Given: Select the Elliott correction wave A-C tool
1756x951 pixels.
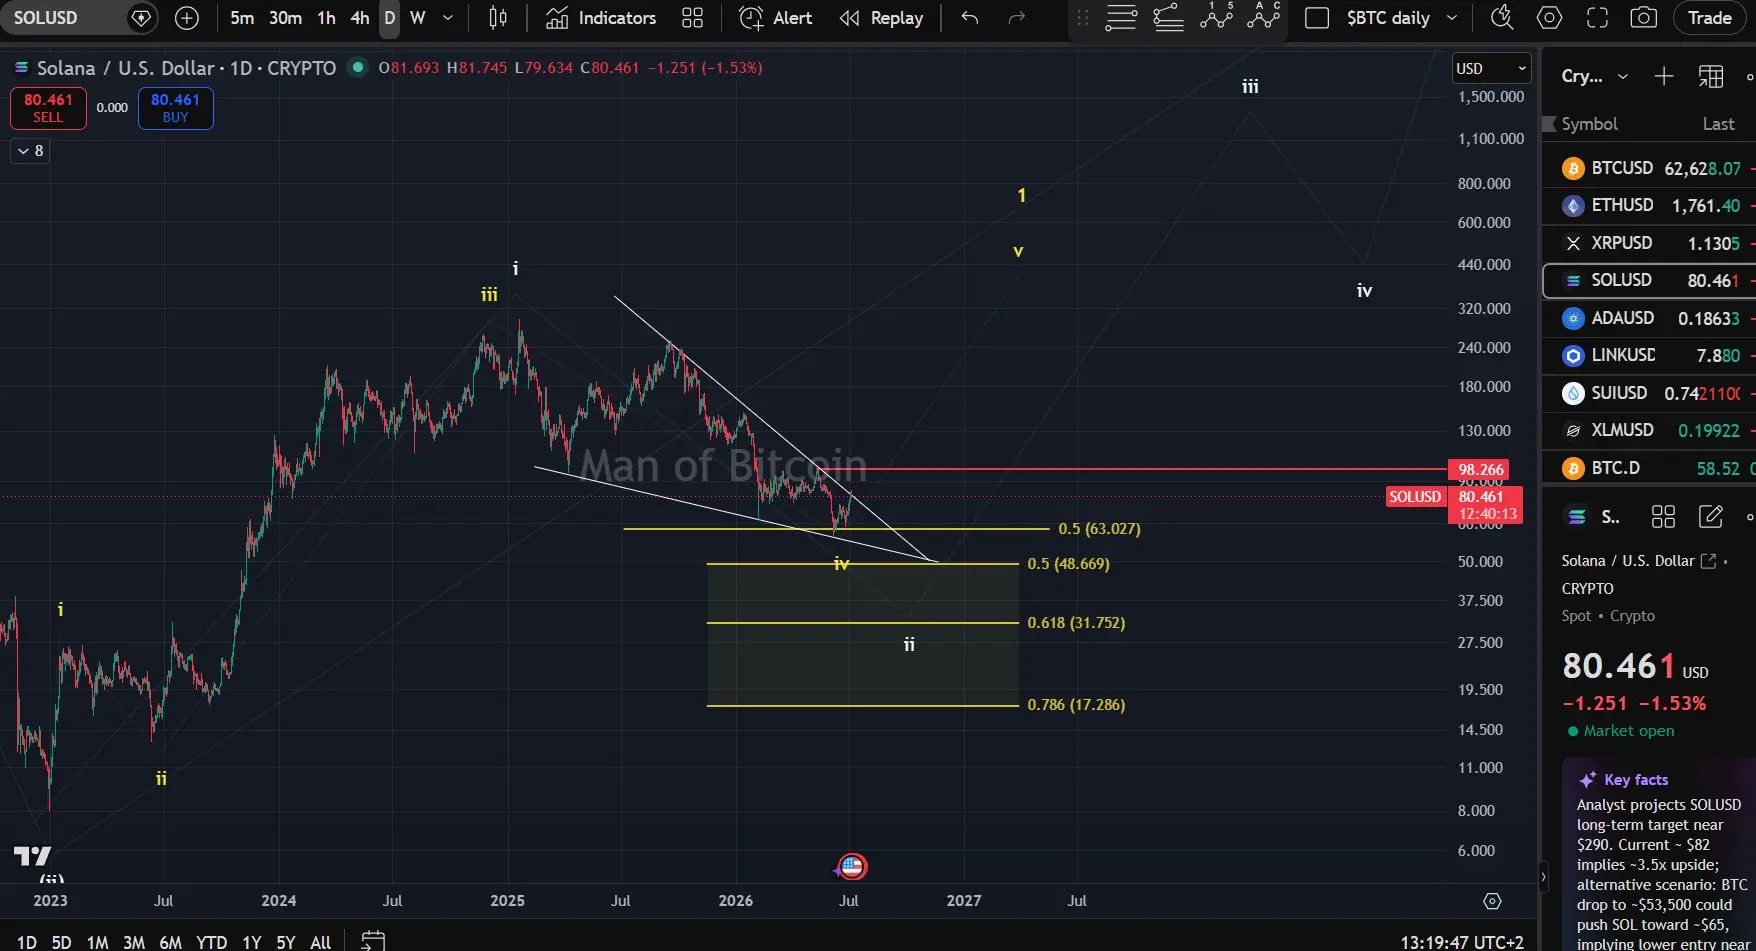Looking at the screenshot, I should point(1264,17).
